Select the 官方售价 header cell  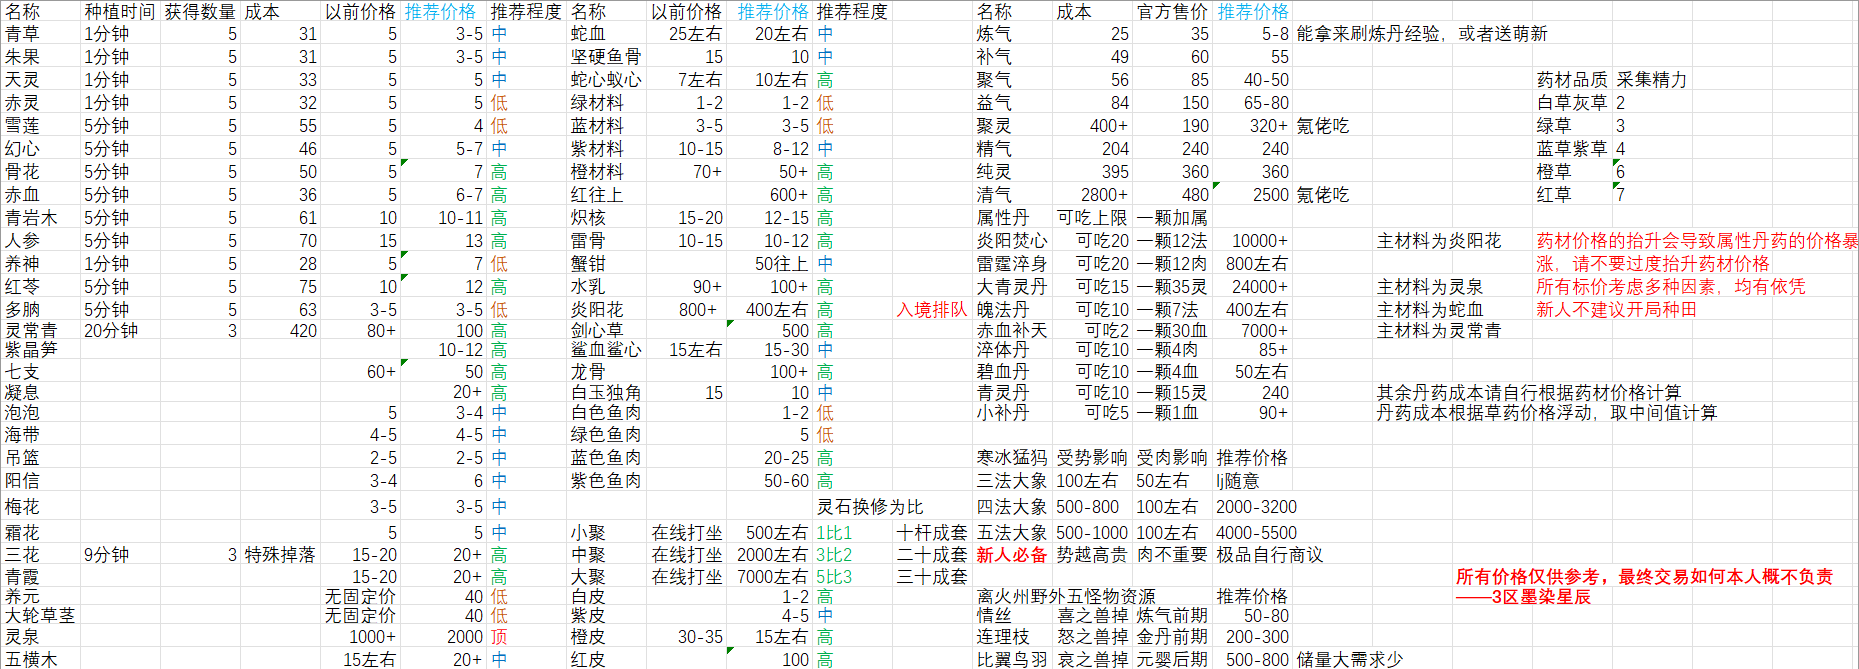click(x=1171, y=12)
